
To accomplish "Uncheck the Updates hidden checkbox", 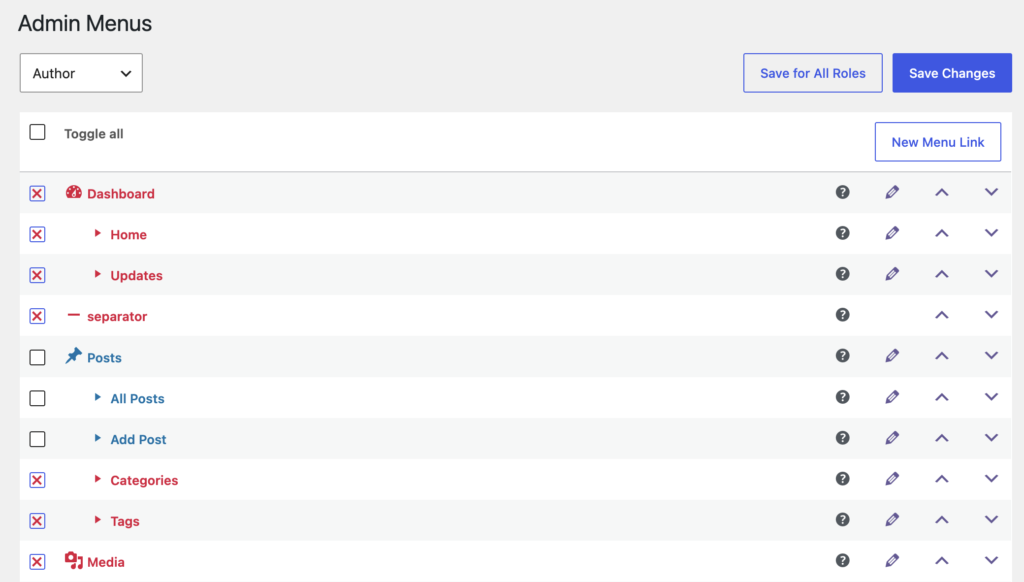I will 37,275.
